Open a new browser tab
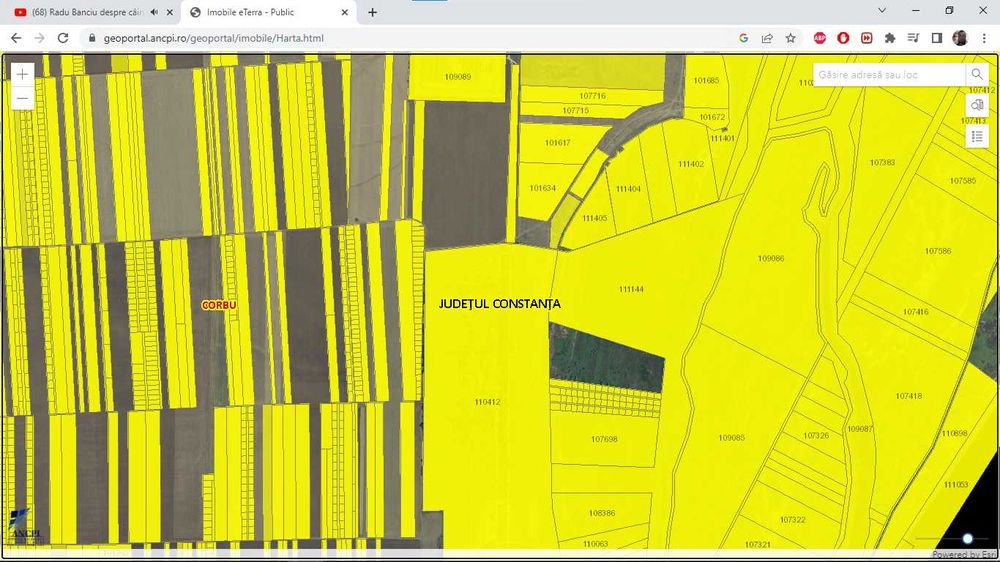The height and width of the screenshot is (562, 1000). pyautogui.click(x=372, y=12)
